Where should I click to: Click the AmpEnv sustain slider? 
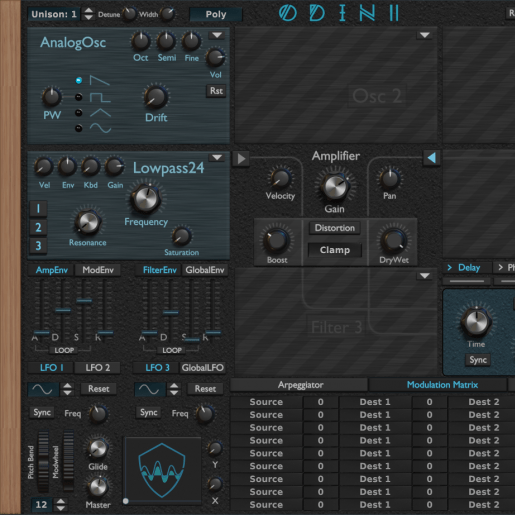tap(84, 301)
